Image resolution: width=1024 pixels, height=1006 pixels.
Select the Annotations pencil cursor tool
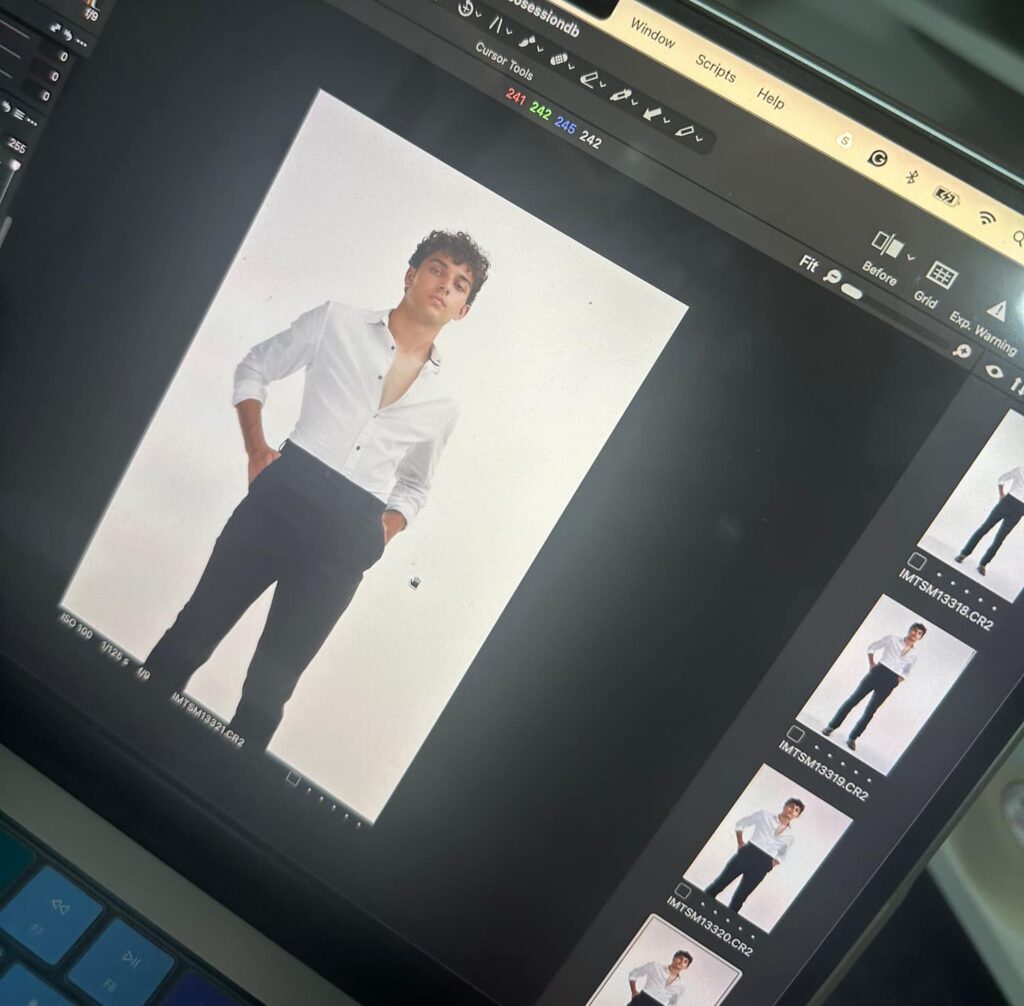(683, 131)
